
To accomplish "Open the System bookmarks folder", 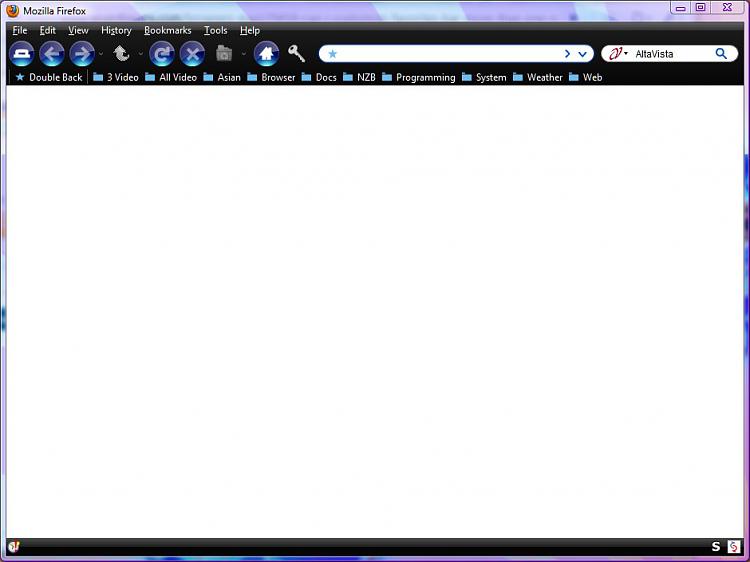I will coord(484,77).
